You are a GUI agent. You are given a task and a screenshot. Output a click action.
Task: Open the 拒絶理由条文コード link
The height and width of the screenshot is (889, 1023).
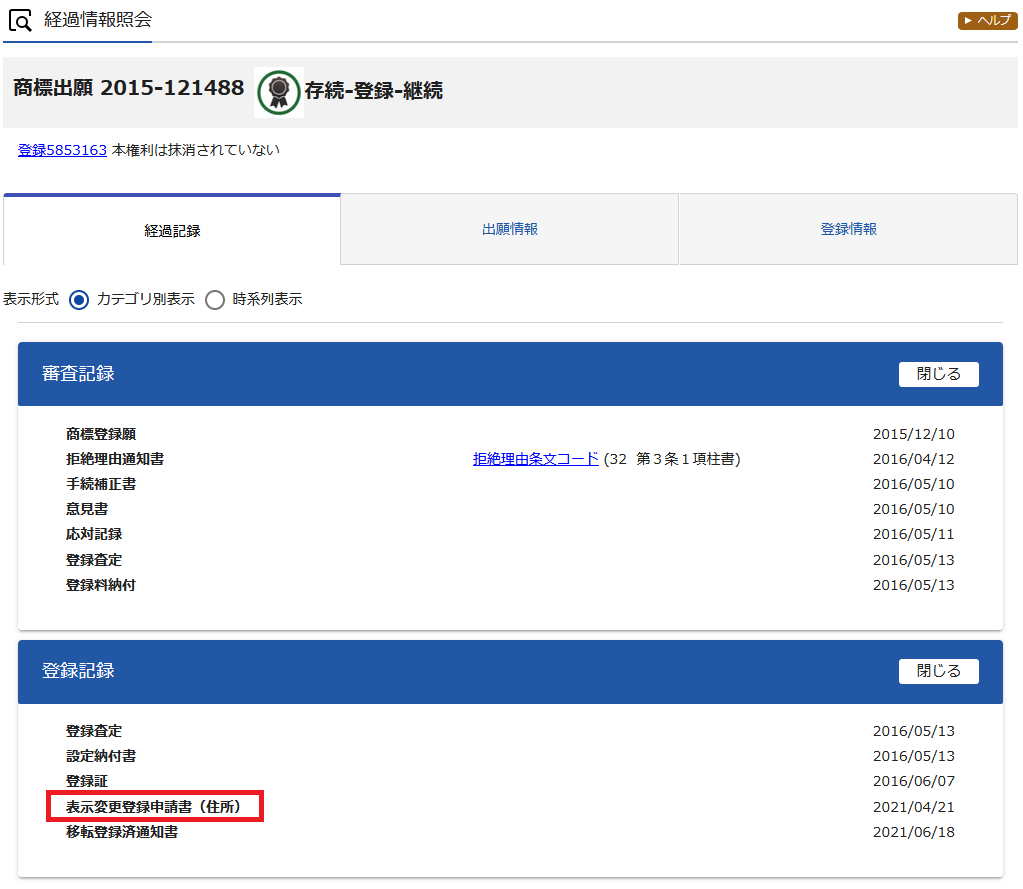536,459
